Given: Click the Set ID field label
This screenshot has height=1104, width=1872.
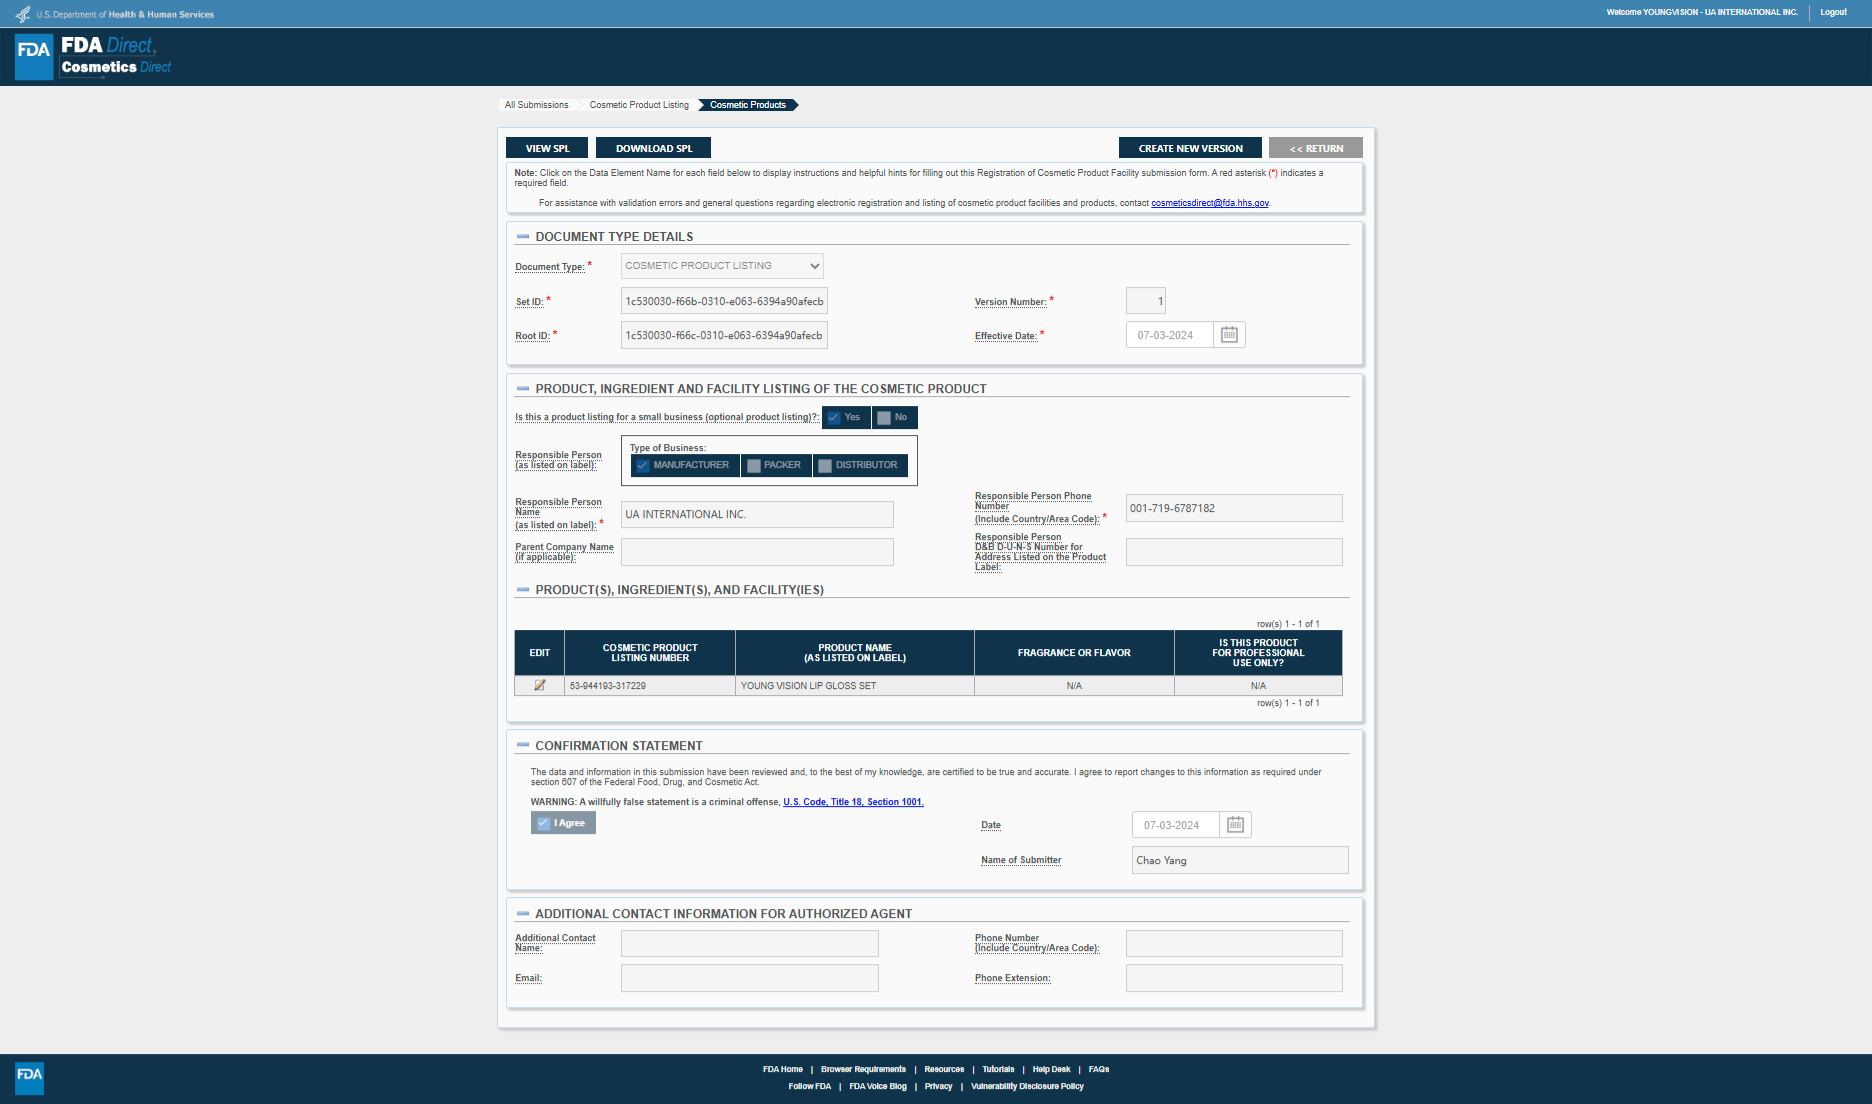Looking at the screenshot, I should [x=530, y=302].
